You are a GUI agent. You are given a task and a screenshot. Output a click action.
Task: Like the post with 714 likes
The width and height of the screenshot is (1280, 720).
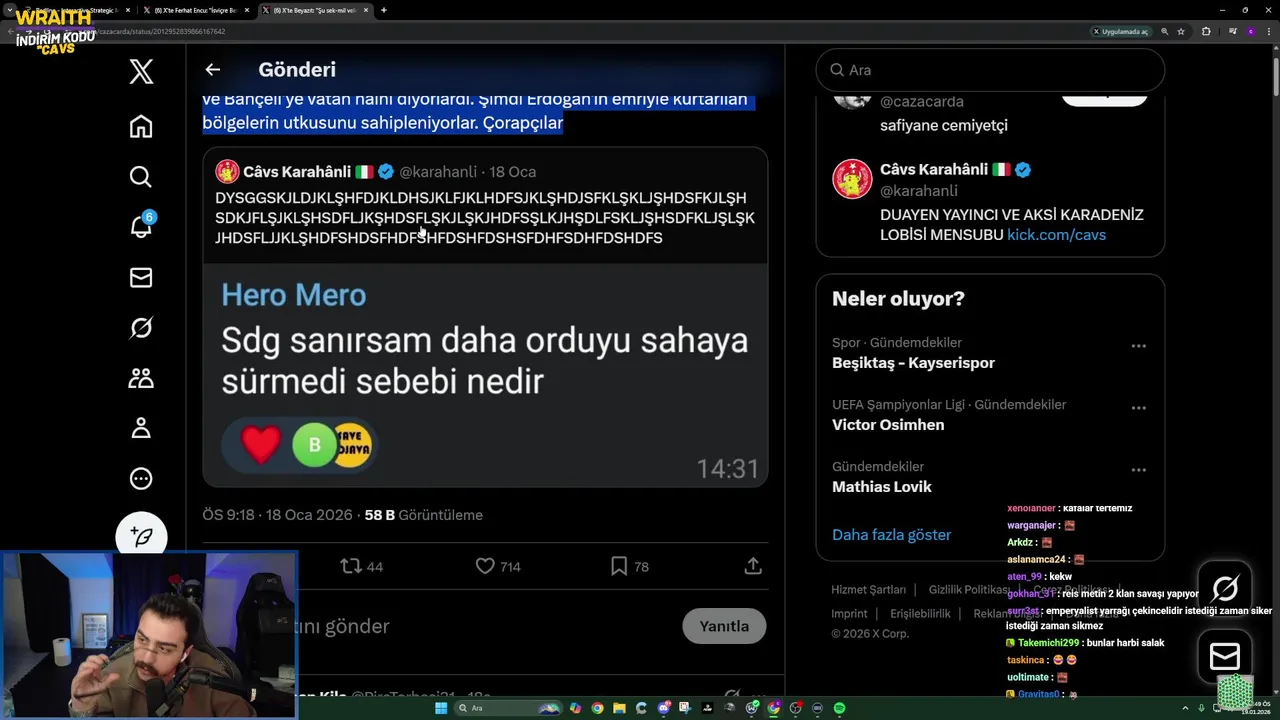(498, 566)
